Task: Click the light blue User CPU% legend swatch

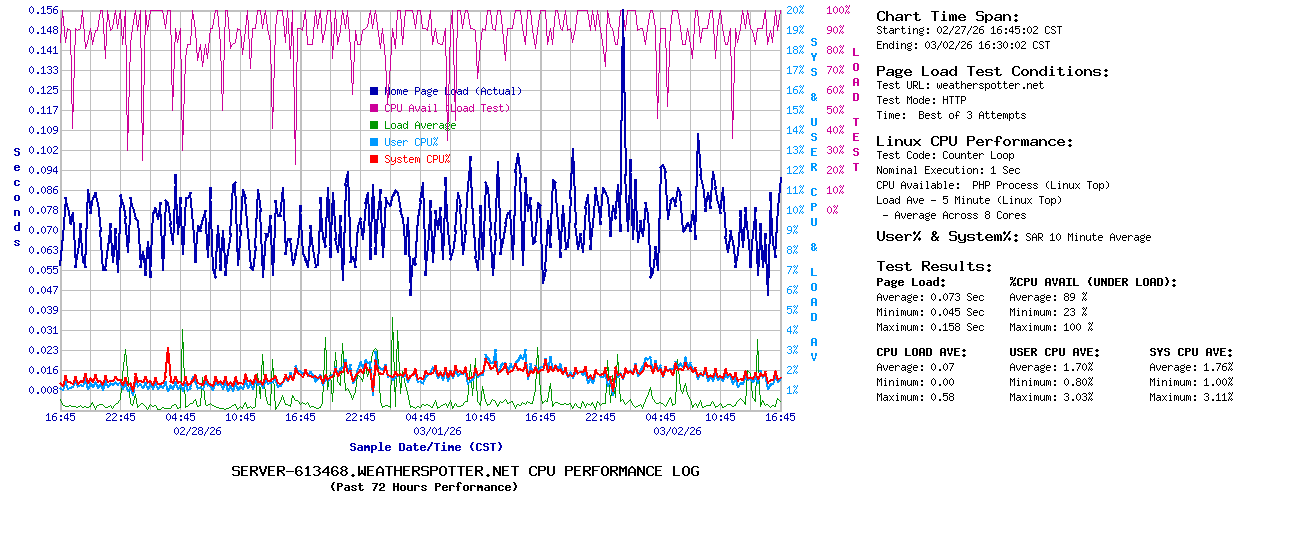Action: pyautogui.click(x=374, y=142)
